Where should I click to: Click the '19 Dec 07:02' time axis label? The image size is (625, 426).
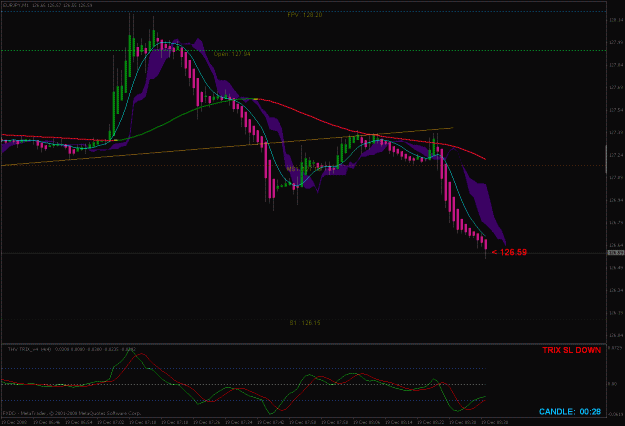[110, 422]
